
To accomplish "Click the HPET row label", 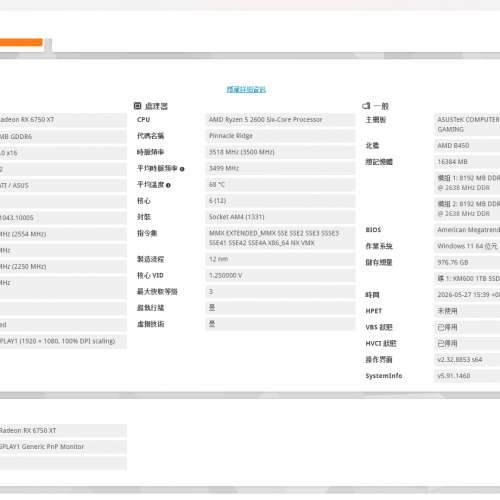I will coord(374,311).
